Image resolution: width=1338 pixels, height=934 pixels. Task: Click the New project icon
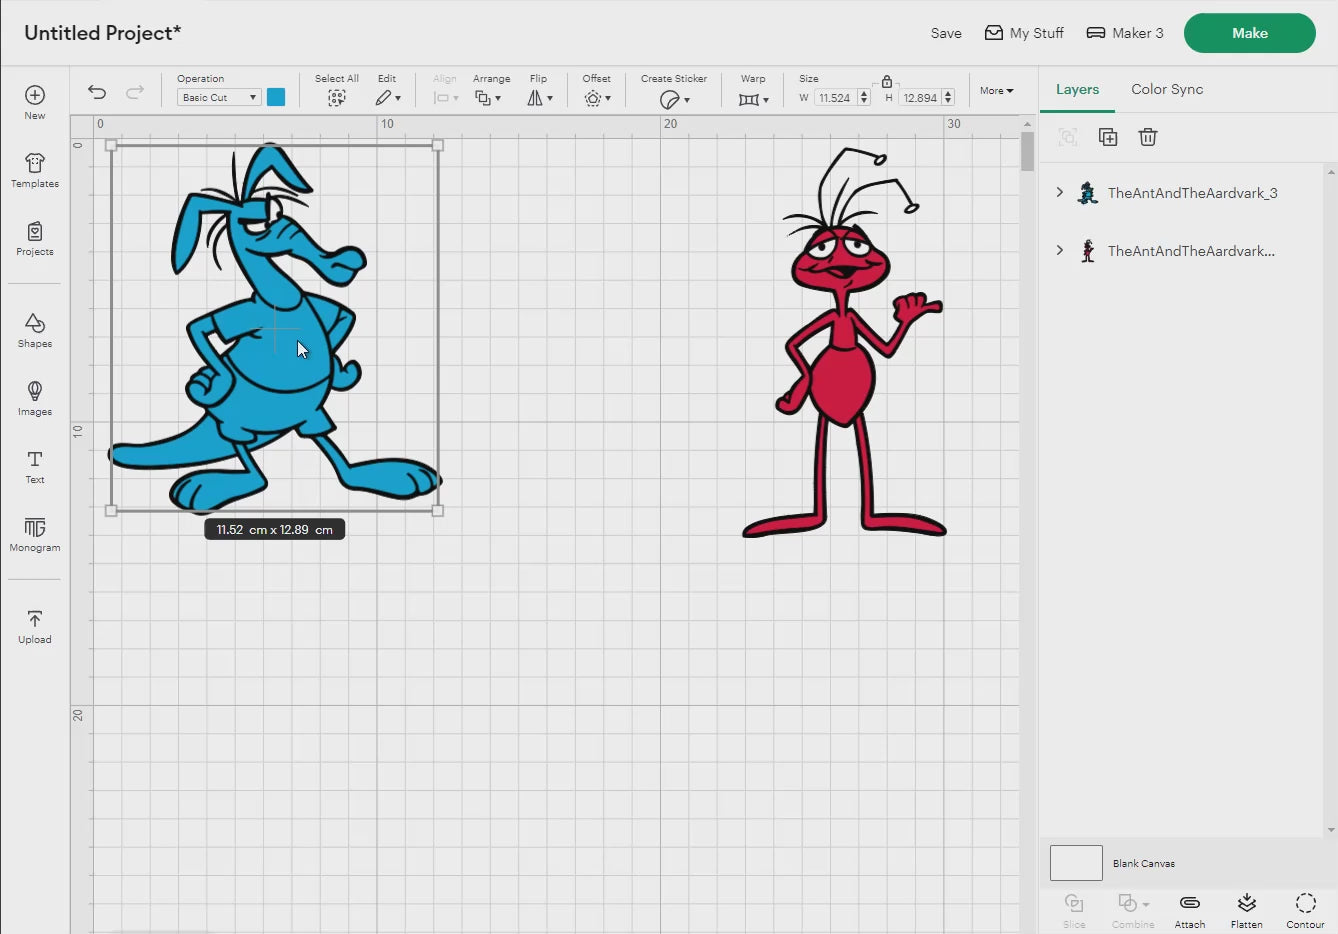[x=35, y=95]
